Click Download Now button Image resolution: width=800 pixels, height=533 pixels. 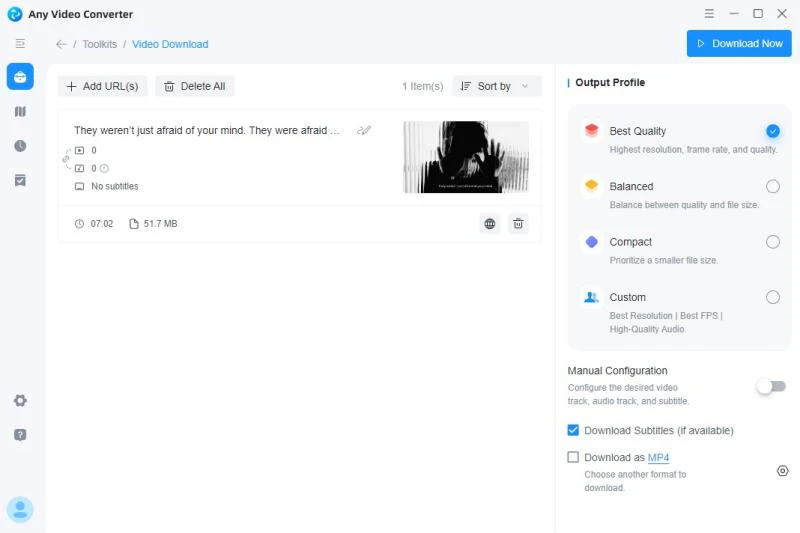(x=739, y=43)
